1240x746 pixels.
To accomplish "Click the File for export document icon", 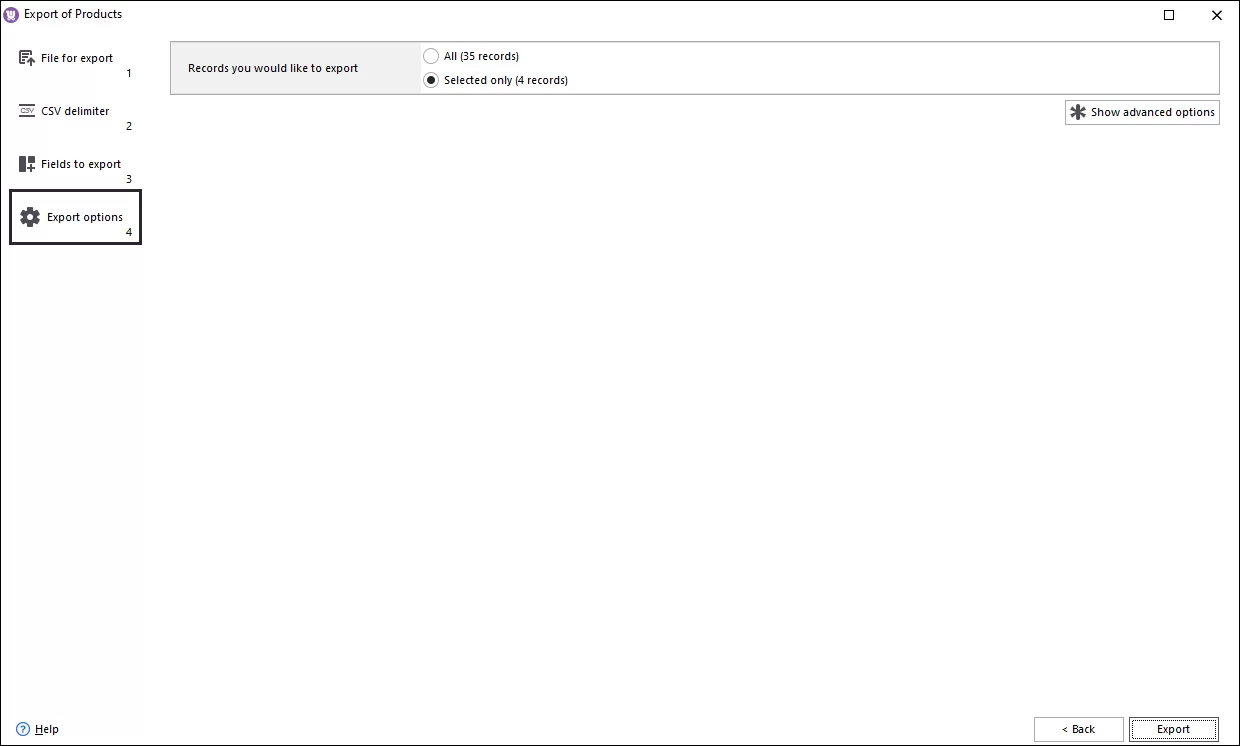I will (x=26, y=58).
